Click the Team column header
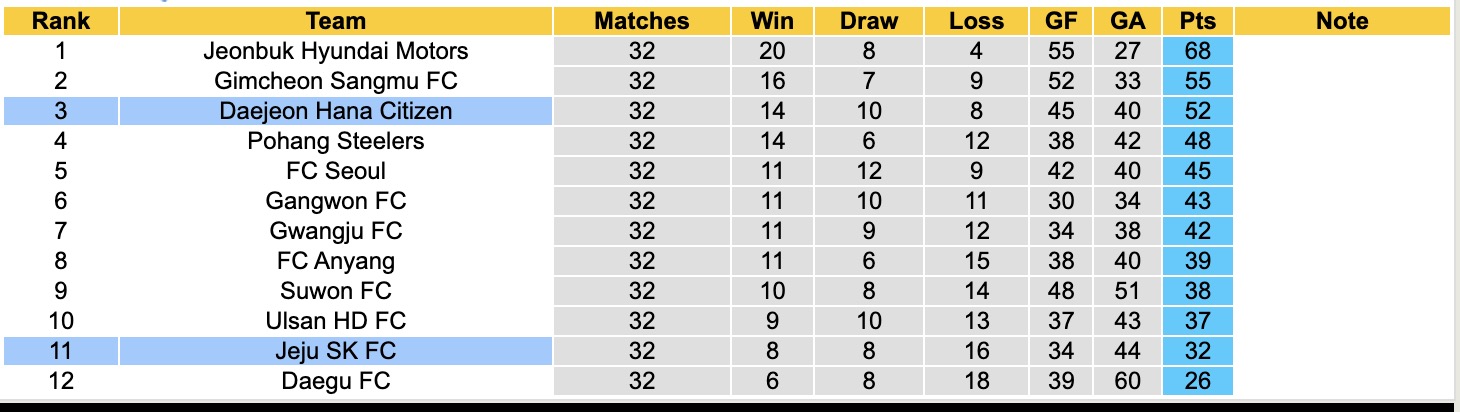Screen dimensions: 1460x412 pyautogui.click(x=335, y=21)
